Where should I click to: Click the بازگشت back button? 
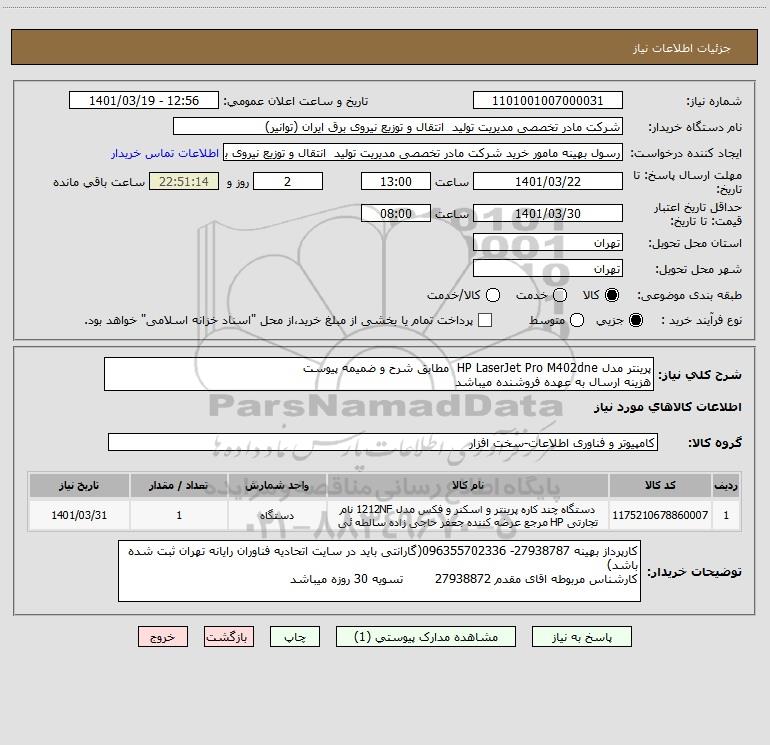coord(229,637)
